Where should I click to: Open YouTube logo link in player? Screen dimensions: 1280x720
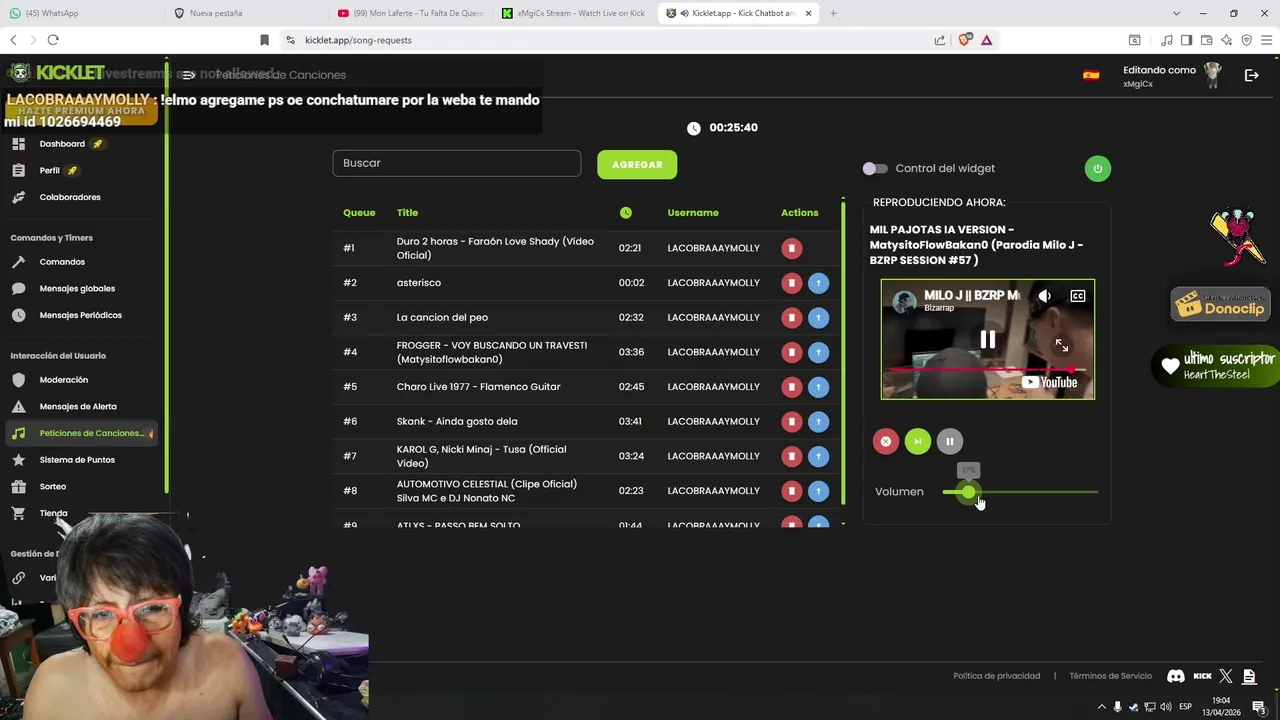click(1049, 382)
